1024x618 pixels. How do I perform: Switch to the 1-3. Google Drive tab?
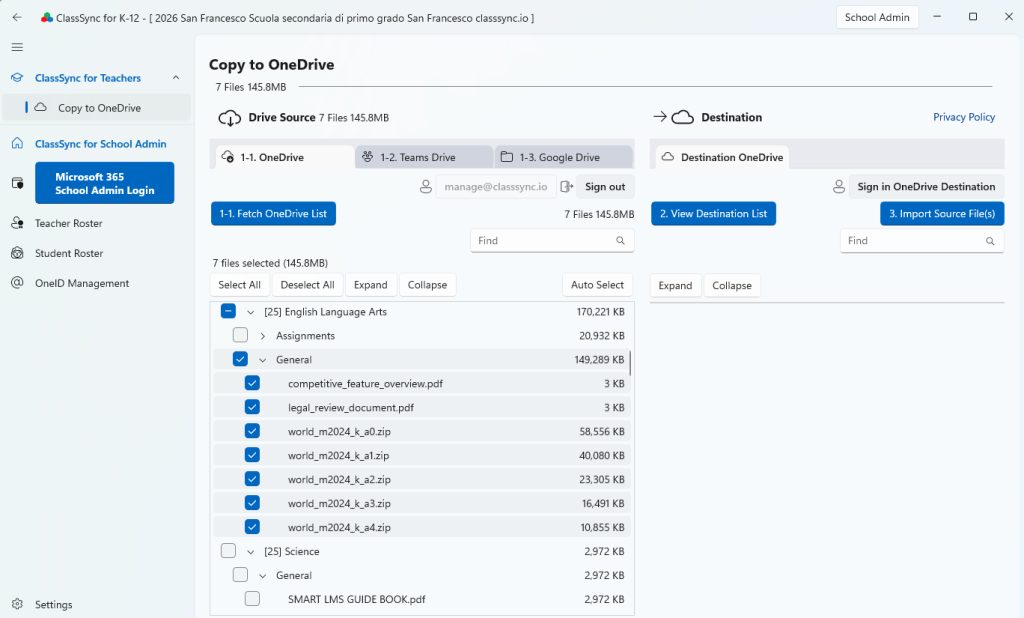point(564,157)
